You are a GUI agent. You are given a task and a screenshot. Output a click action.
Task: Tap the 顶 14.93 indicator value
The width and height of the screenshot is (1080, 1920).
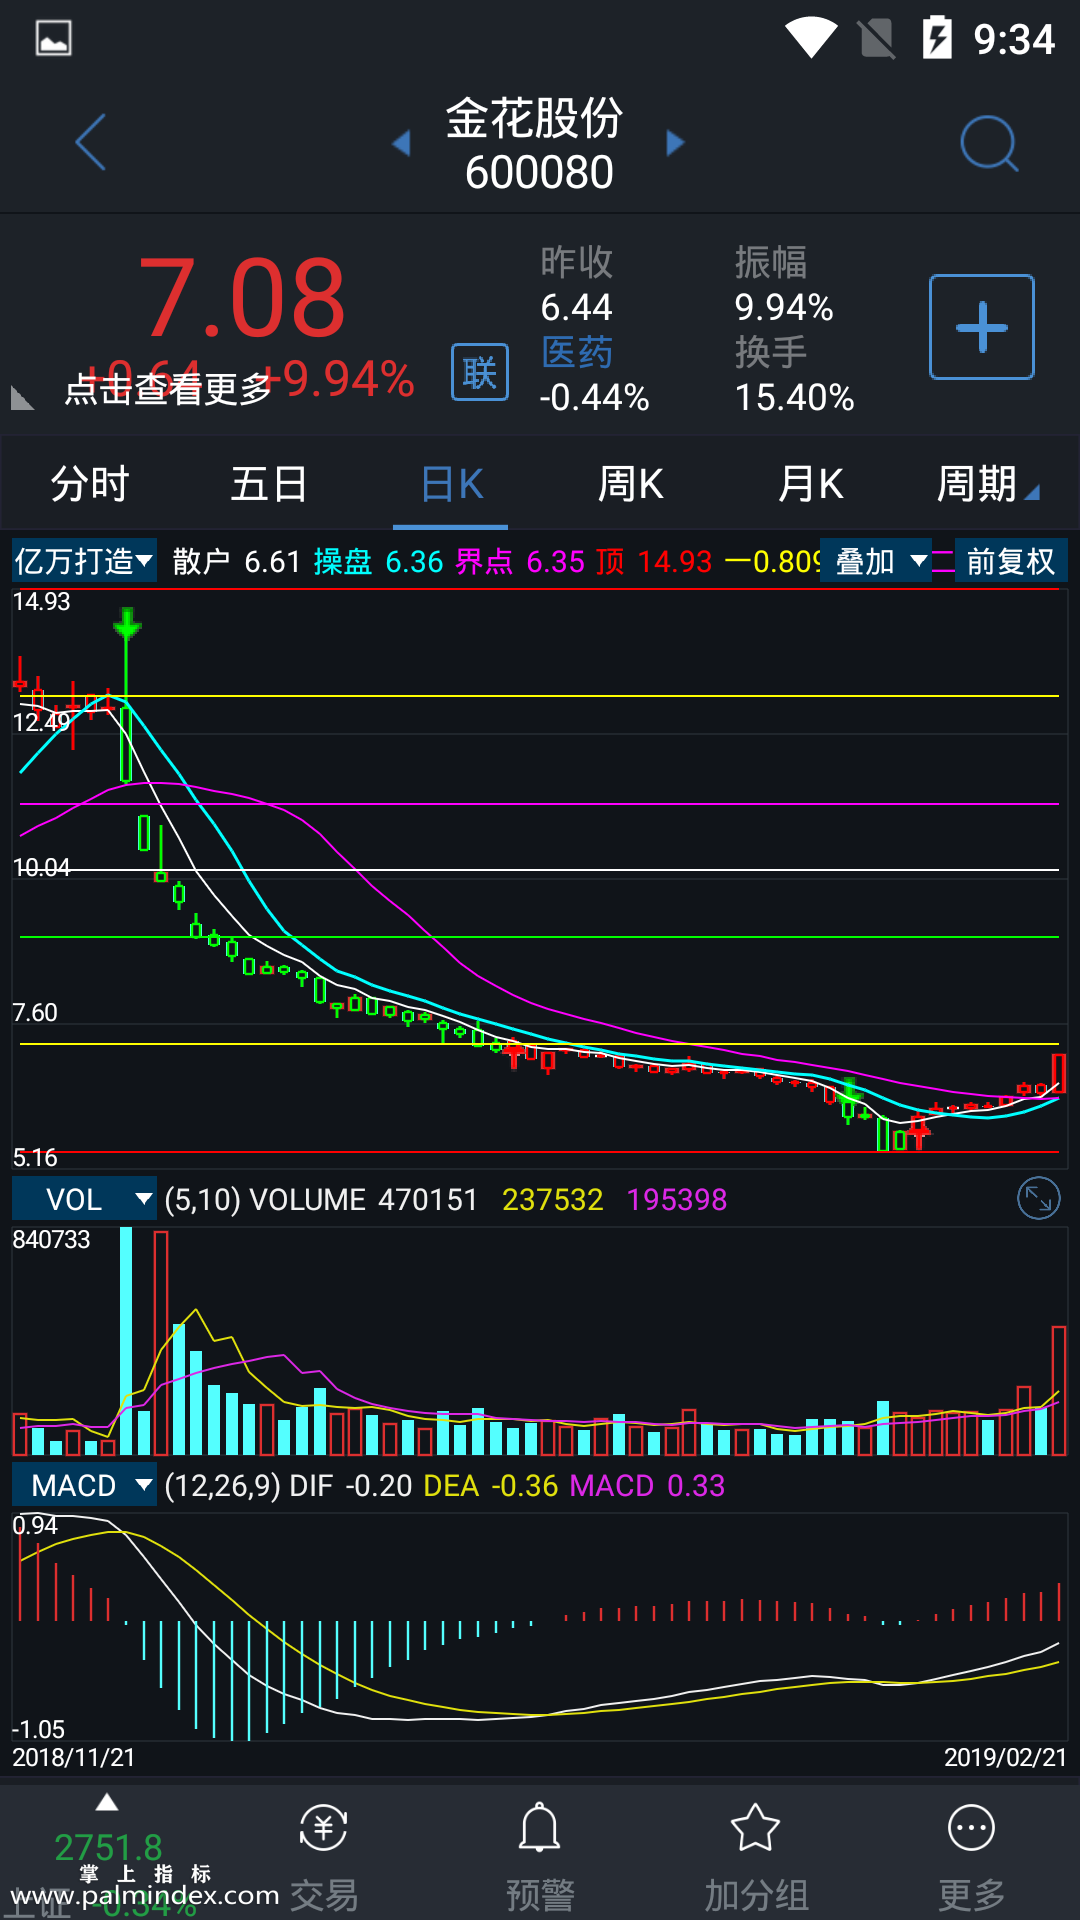(654, 562)
